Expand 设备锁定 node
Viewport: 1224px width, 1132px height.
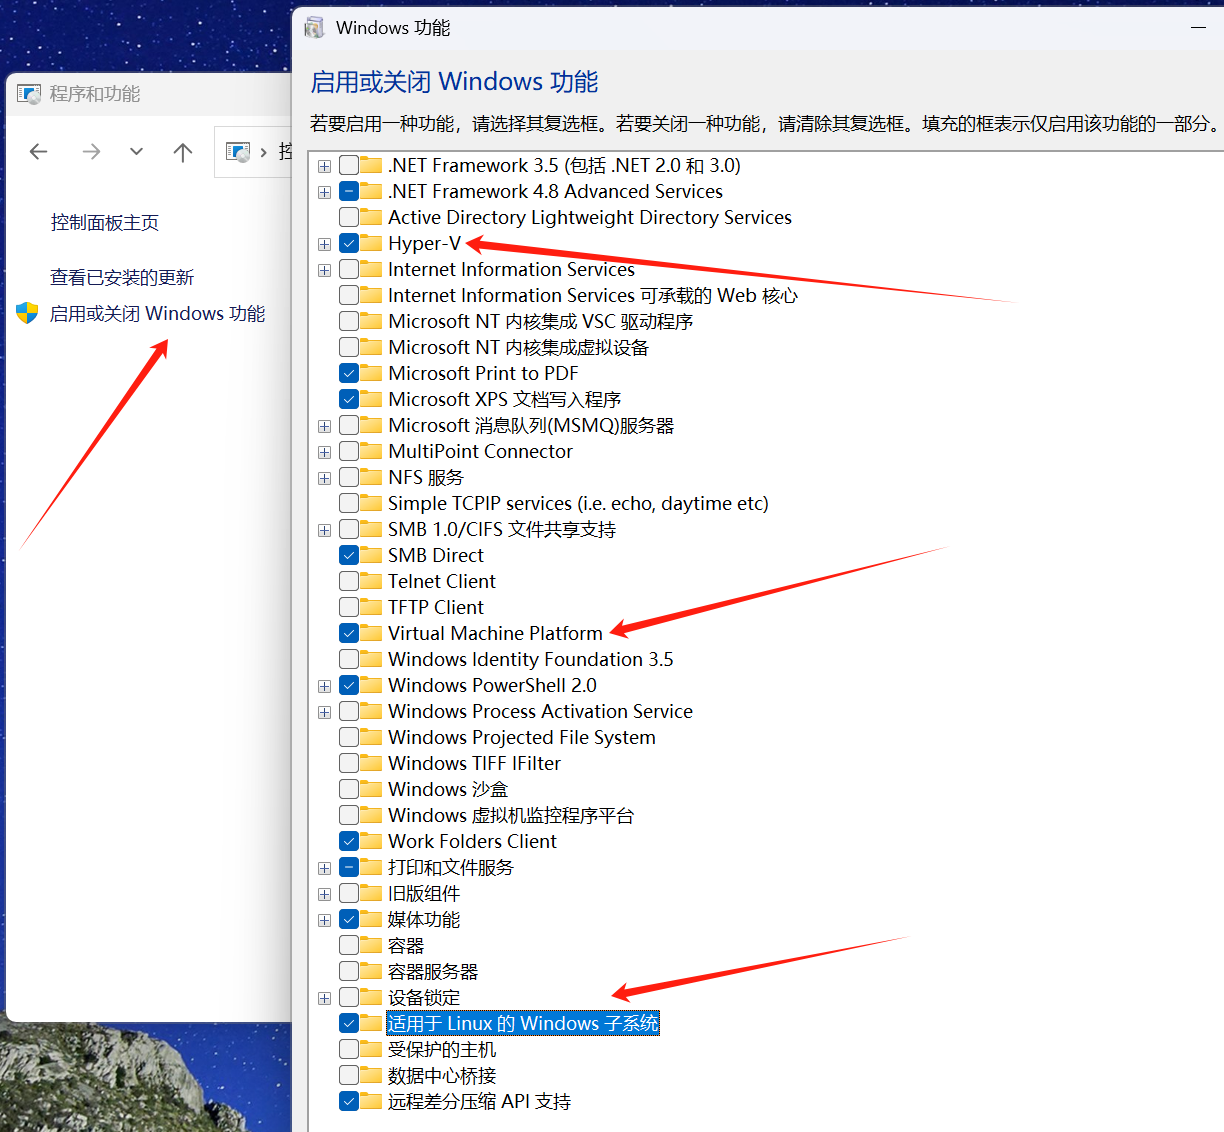pyautogui.click(x=324, y=998)
